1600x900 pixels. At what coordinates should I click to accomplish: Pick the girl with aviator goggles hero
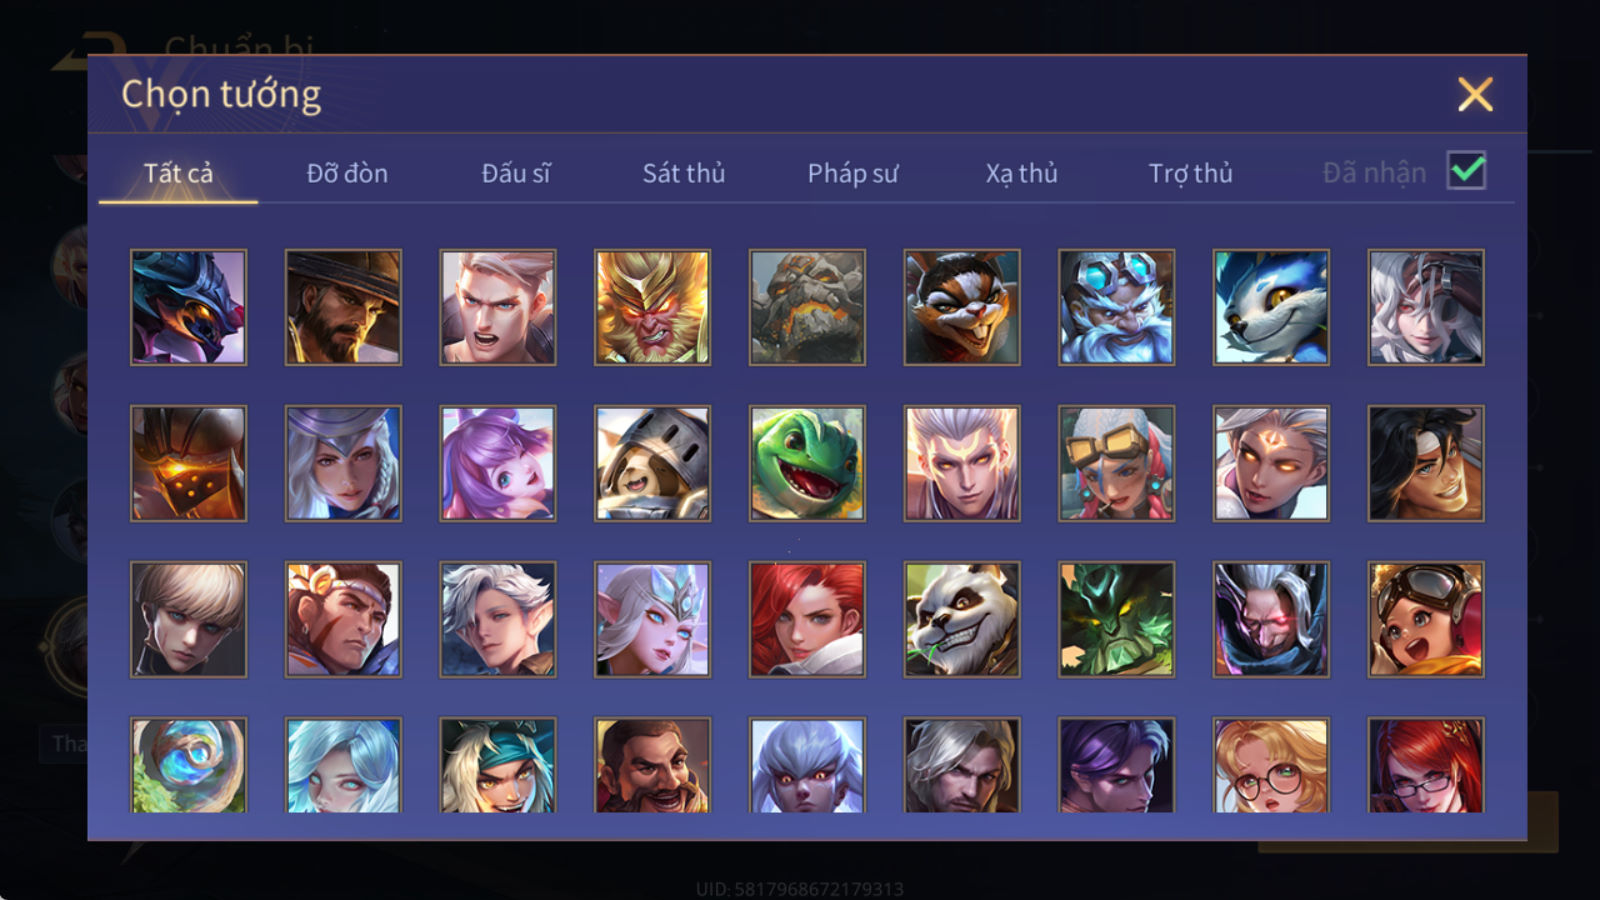(1426, 619)
